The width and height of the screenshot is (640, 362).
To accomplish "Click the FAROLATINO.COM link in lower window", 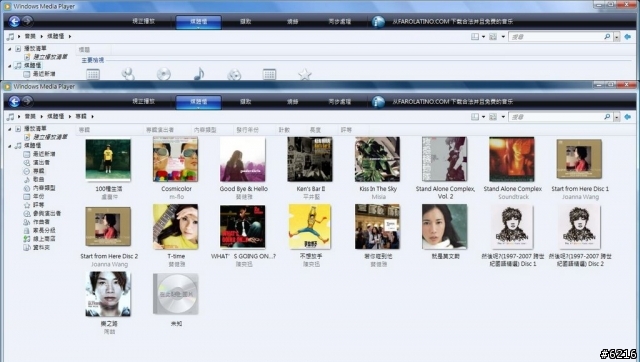I will coord(453,102).
